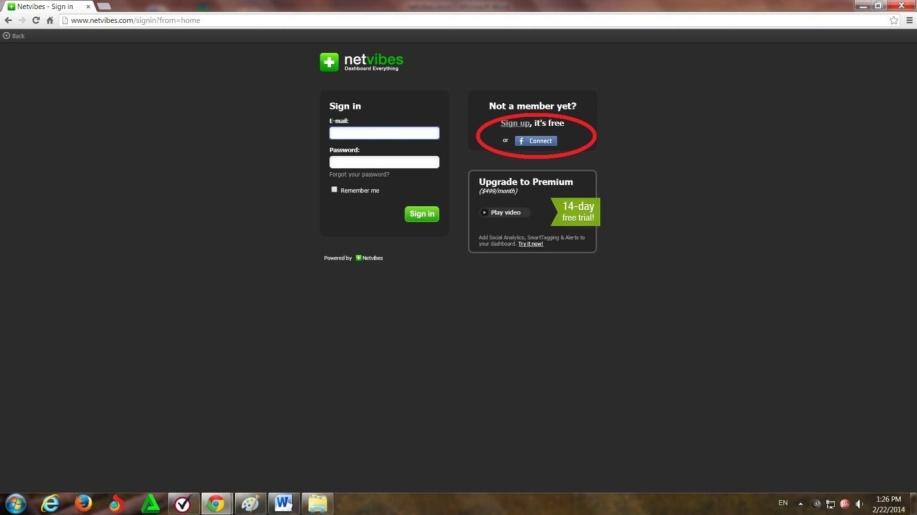This screenshot has width=917, height=515.
Task: Click the Powered by Netvibes logo
Action: 369,258
